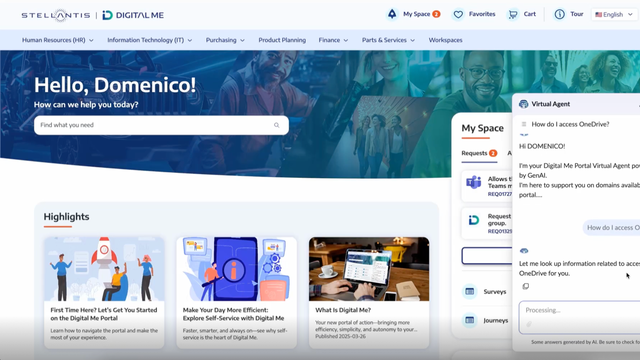Open the laptop 'What Is Digital Me?' thumbnail
640x360 pixels.
point(369,269)
